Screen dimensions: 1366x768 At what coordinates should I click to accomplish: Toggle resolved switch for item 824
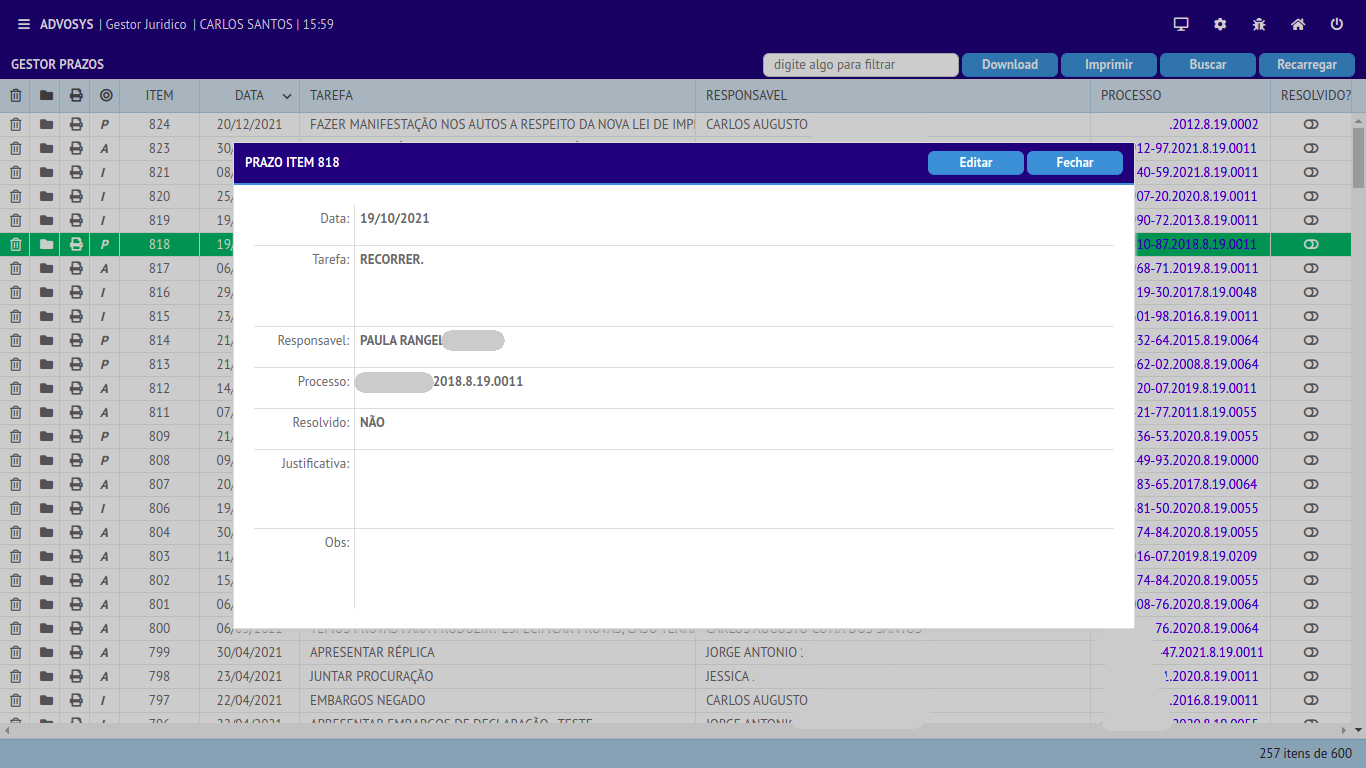tap(1311, 125)
